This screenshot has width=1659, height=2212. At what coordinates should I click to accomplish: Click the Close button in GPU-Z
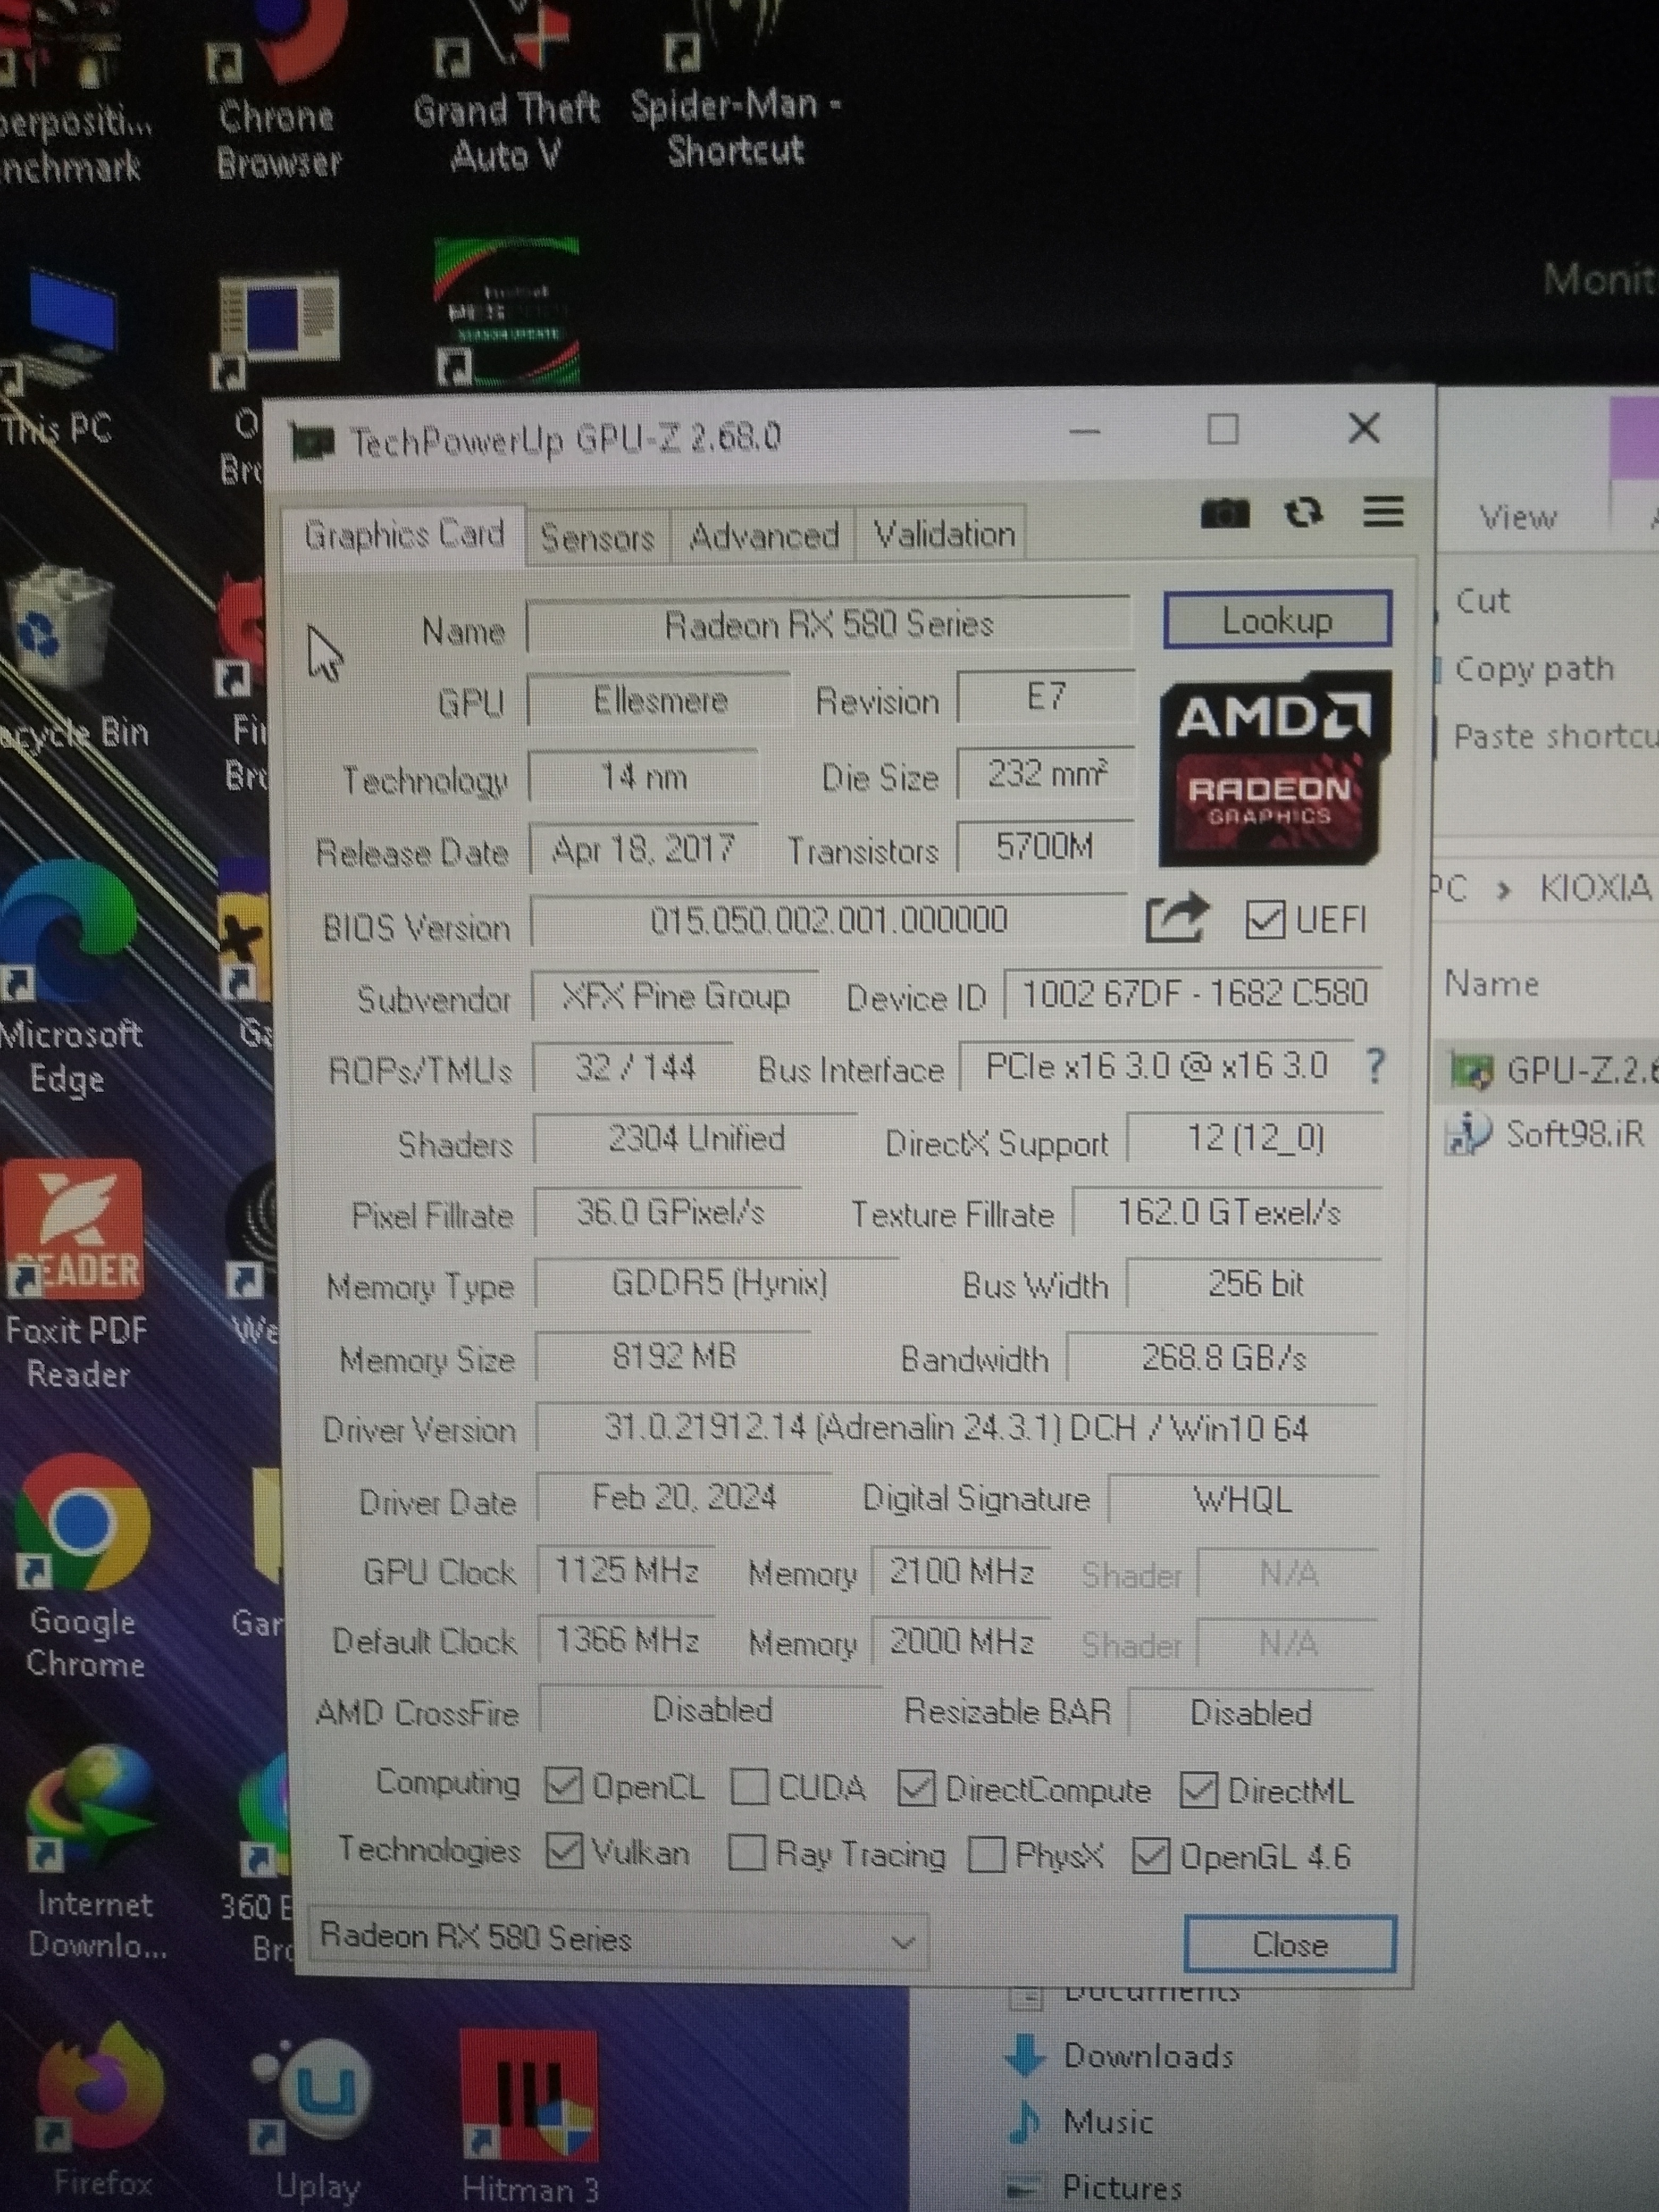pos(1289,1944)
